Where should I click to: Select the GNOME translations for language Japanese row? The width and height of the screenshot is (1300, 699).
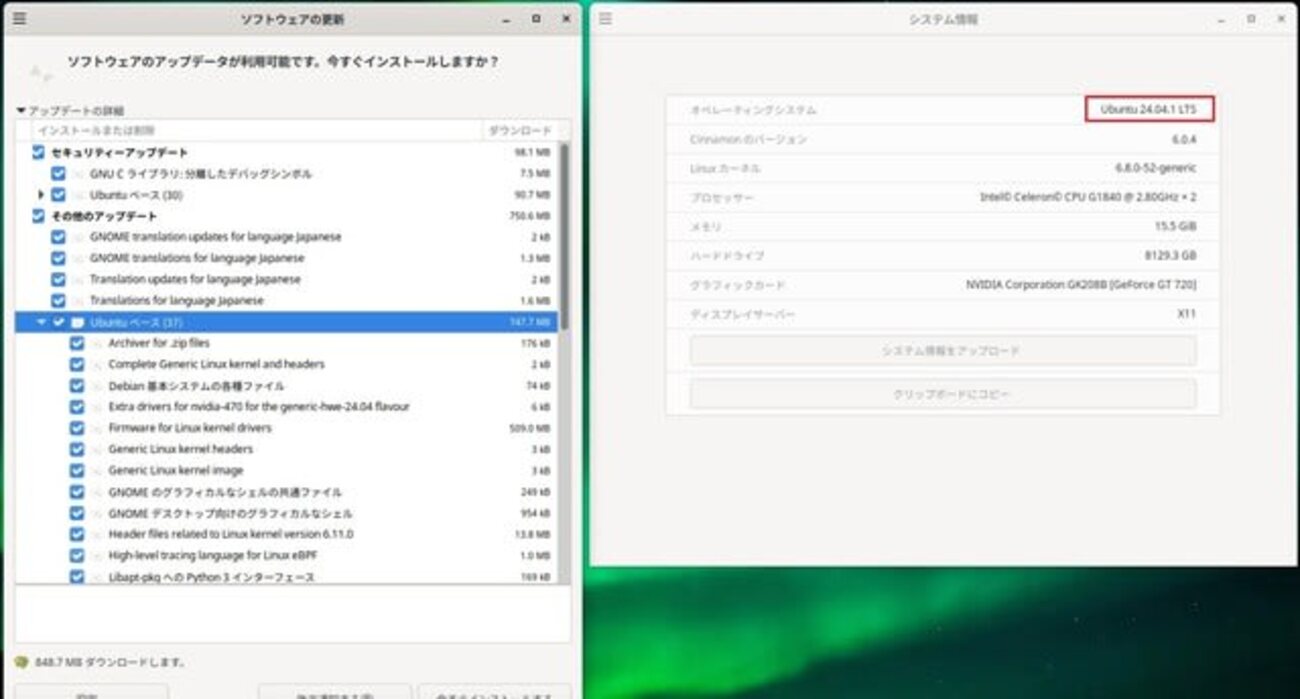[286, 258]
